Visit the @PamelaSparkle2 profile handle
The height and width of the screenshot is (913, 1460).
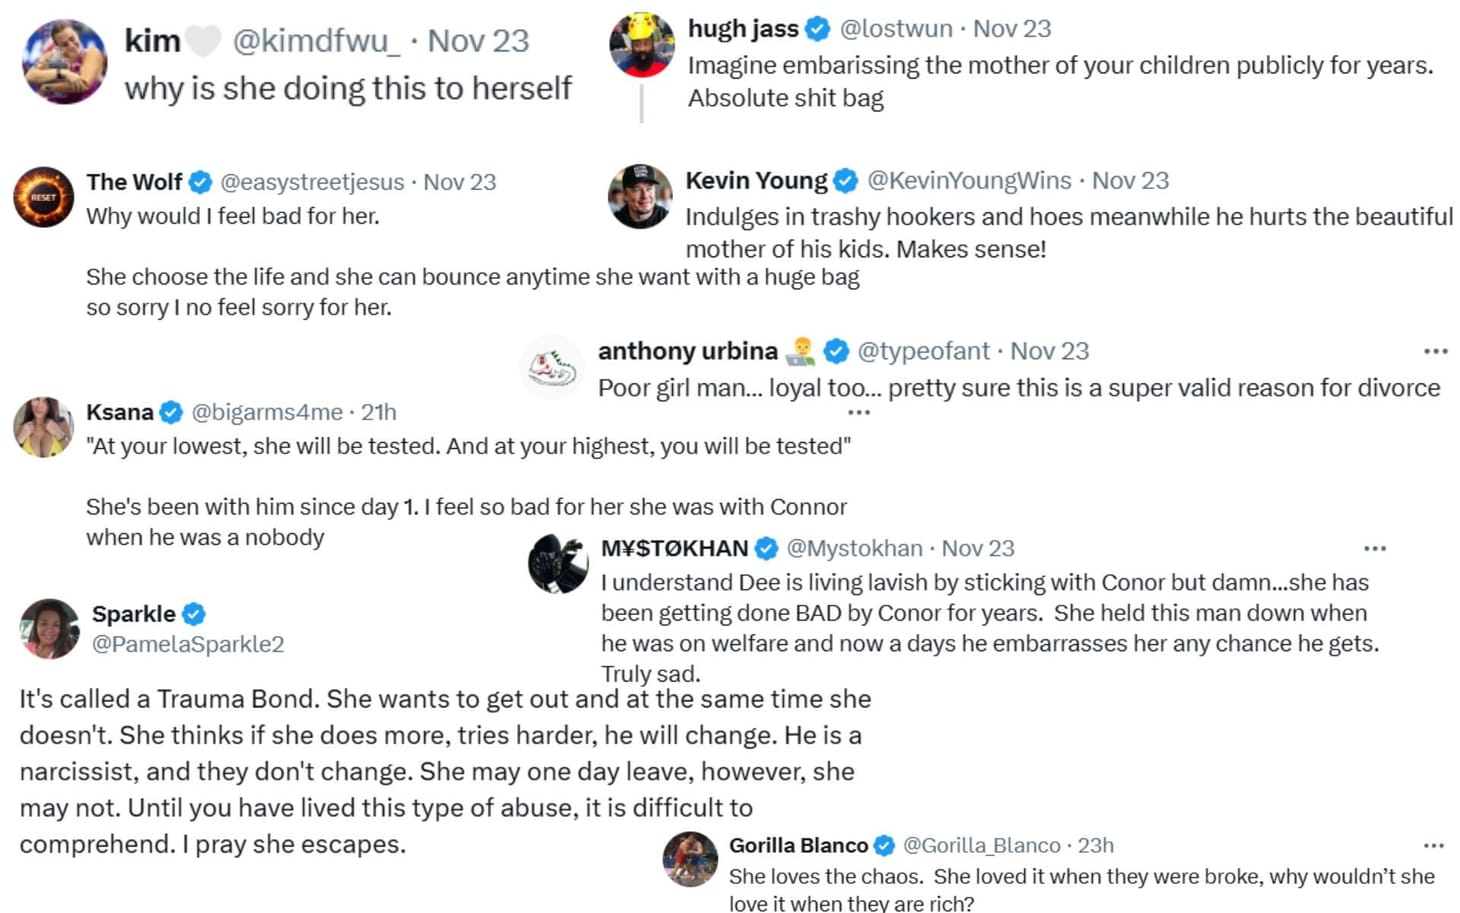click(x=188, y=644)
